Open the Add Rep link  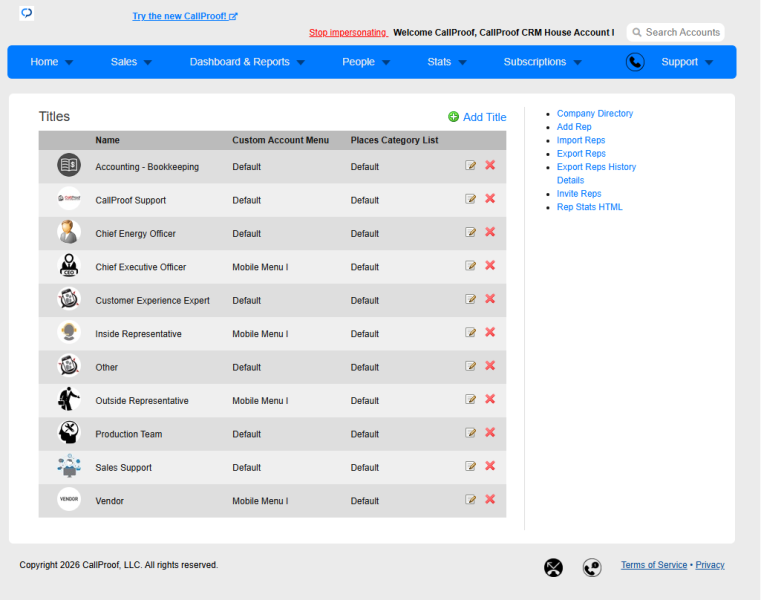pos(574,127)
